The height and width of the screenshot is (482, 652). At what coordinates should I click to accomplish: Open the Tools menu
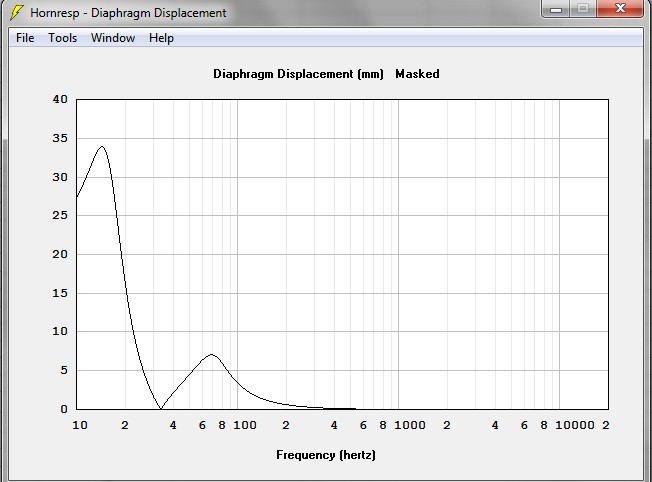click(x=62, y=38)
